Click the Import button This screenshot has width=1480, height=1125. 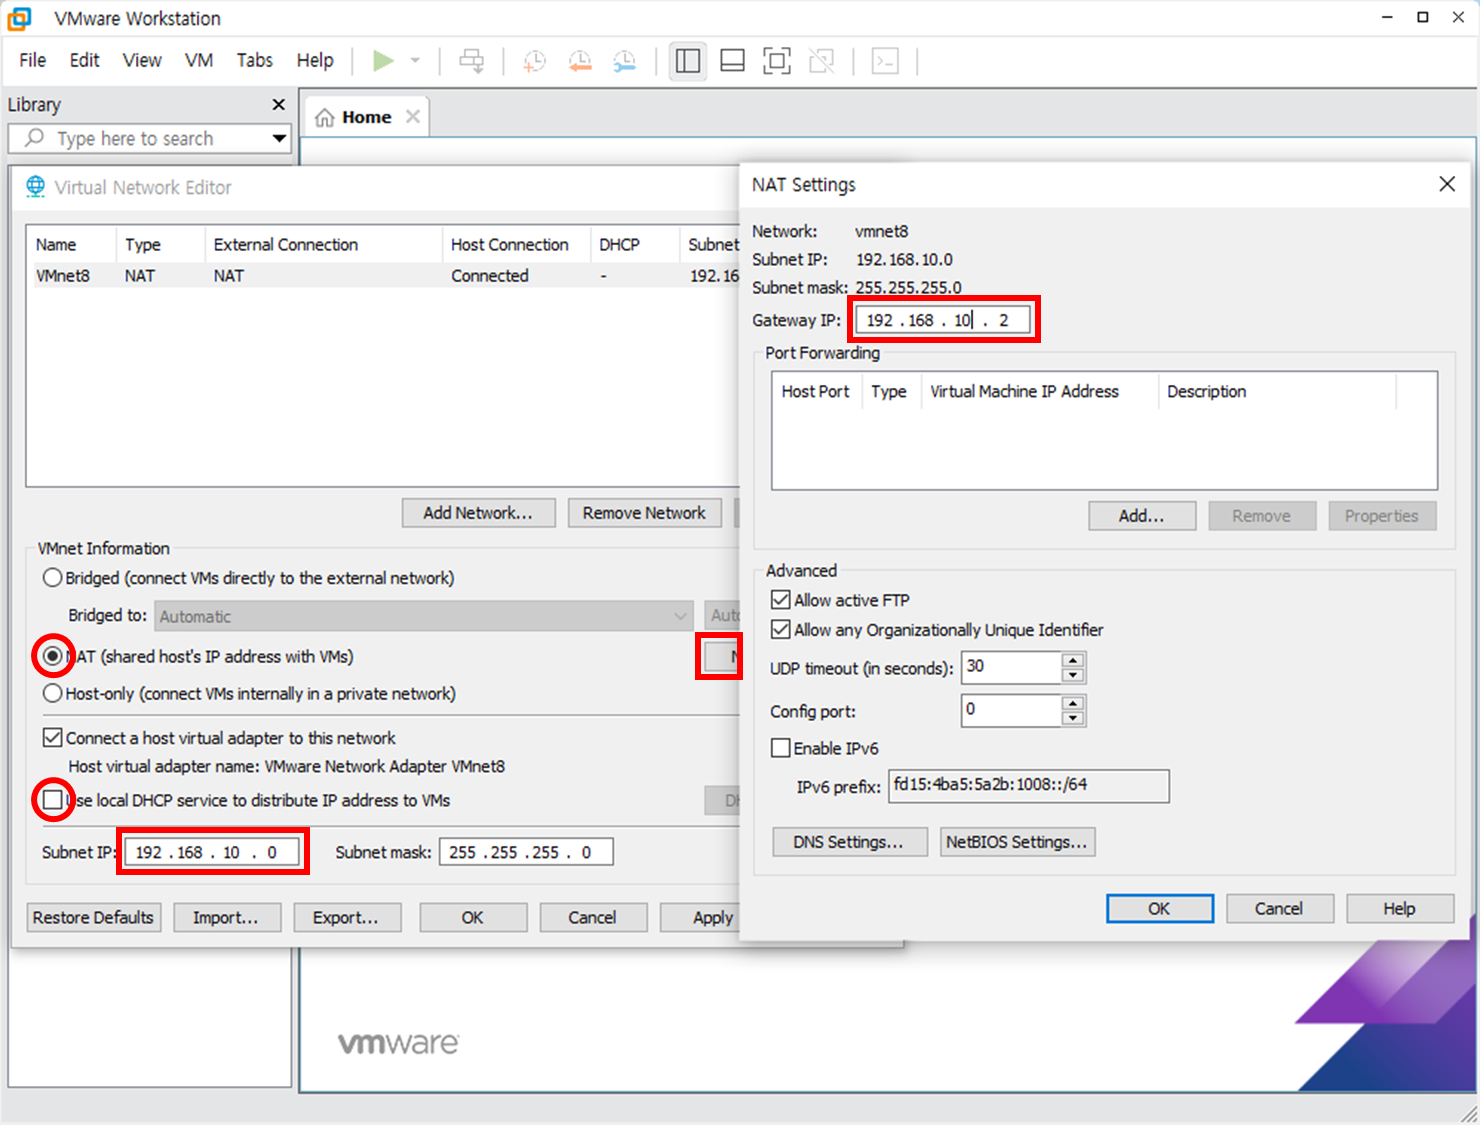(227, 917)
